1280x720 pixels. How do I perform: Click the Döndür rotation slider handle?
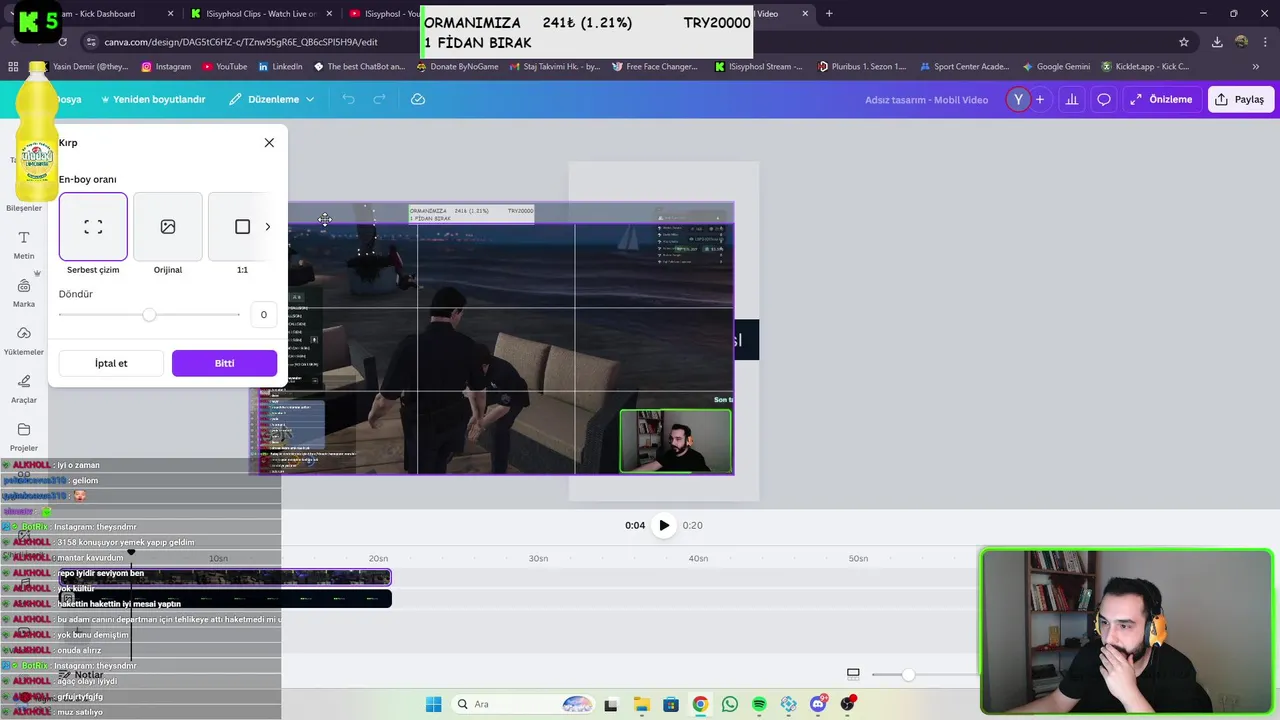point(149,315)
